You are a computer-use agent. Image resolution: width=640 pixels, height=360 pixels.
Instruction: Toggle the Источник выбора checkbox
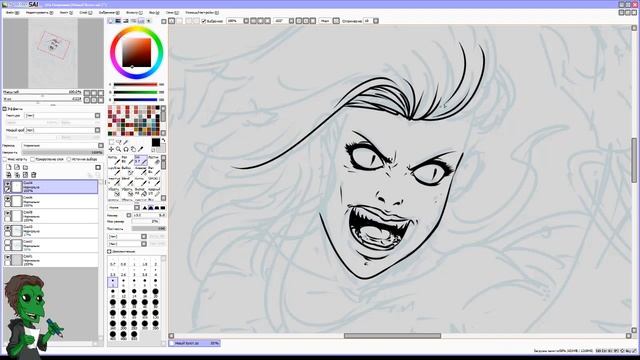pos(69,159)
